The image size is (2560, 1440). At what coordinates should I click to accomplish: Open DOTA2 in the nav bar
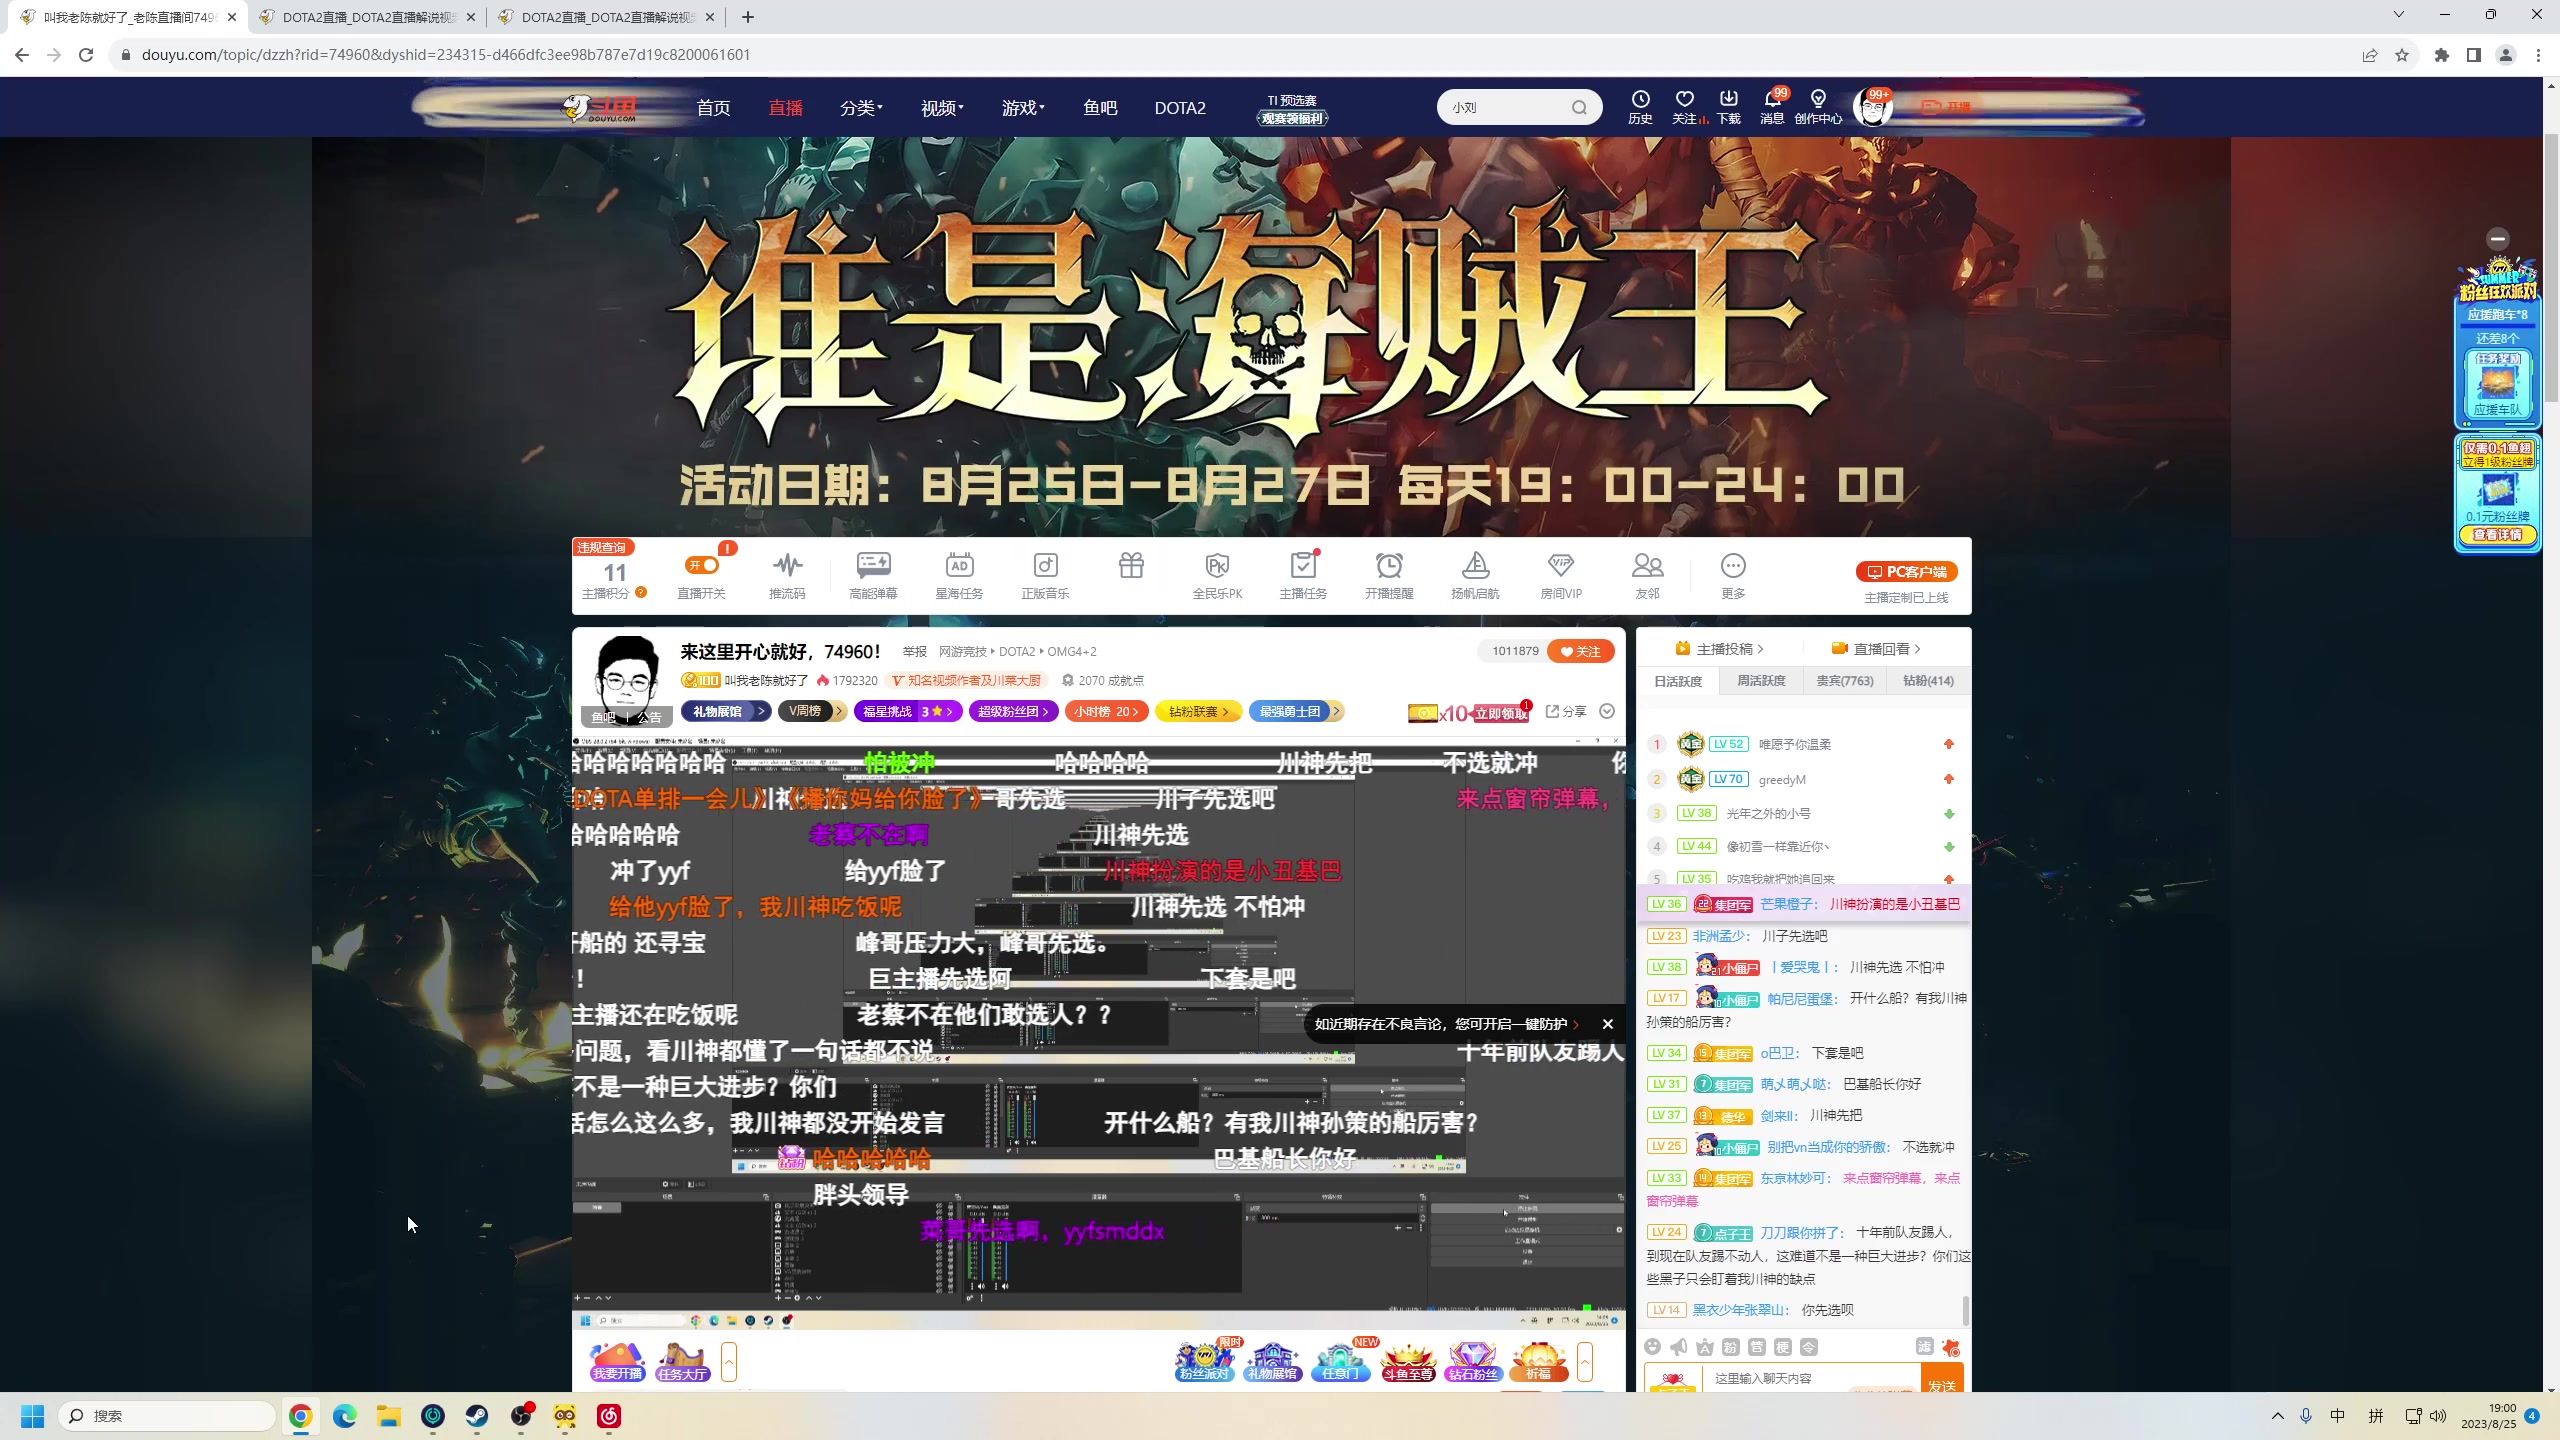tap(1180, 107)
